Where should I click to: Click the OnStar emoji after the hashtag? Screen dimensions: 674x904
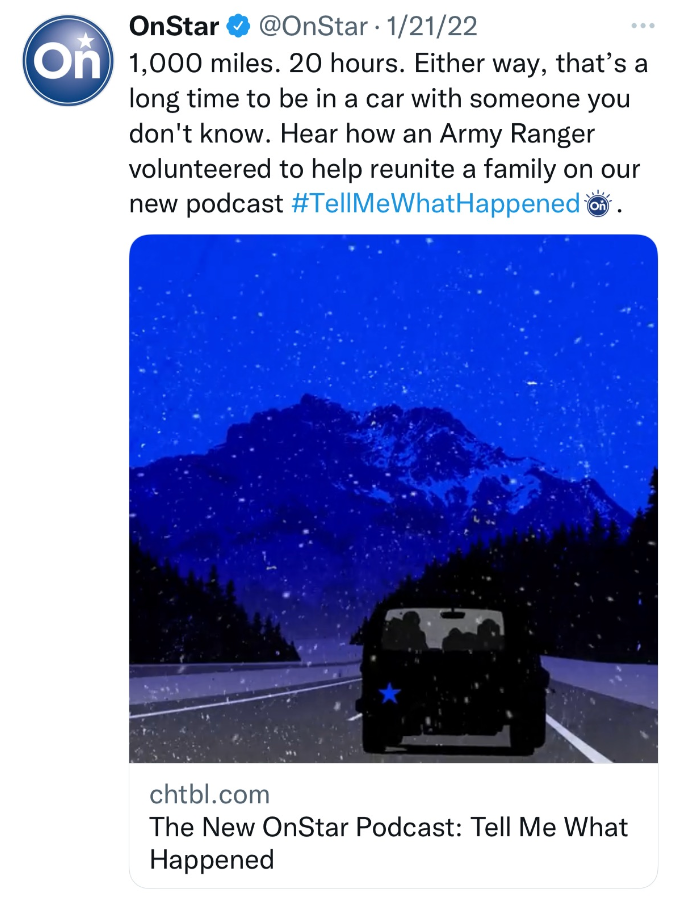pyautogui.click(x=599, y=205)
